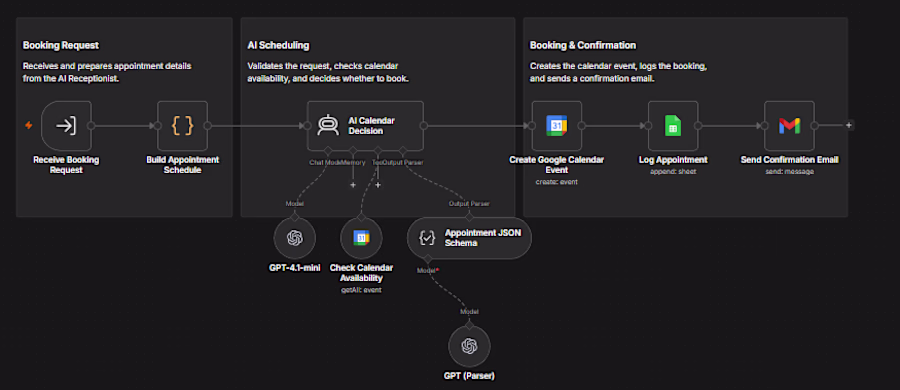The height and width of the screenshot is (390, 900).
Task: Click the 'Build Appointment Schedule' label
Action: [183, 164]
